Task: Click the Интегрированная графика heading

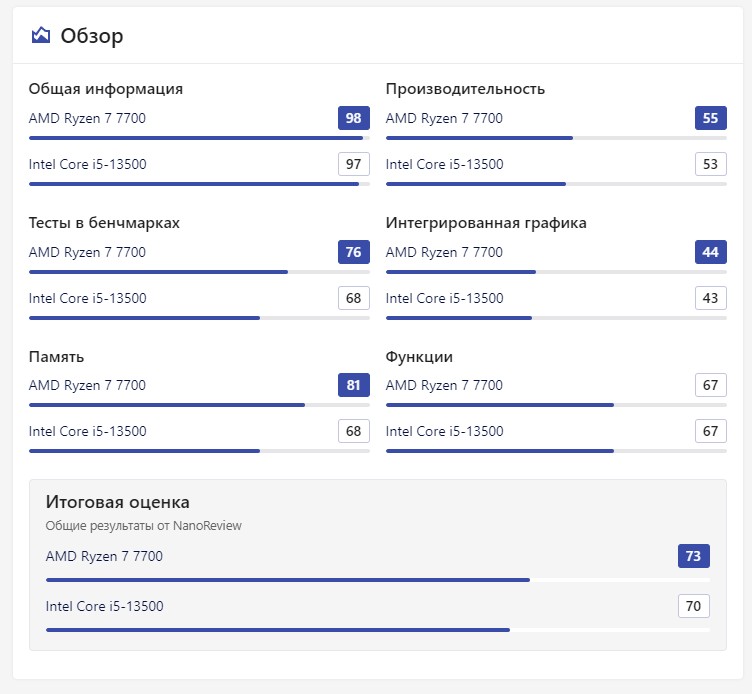Action: click(x=486, y=223)
